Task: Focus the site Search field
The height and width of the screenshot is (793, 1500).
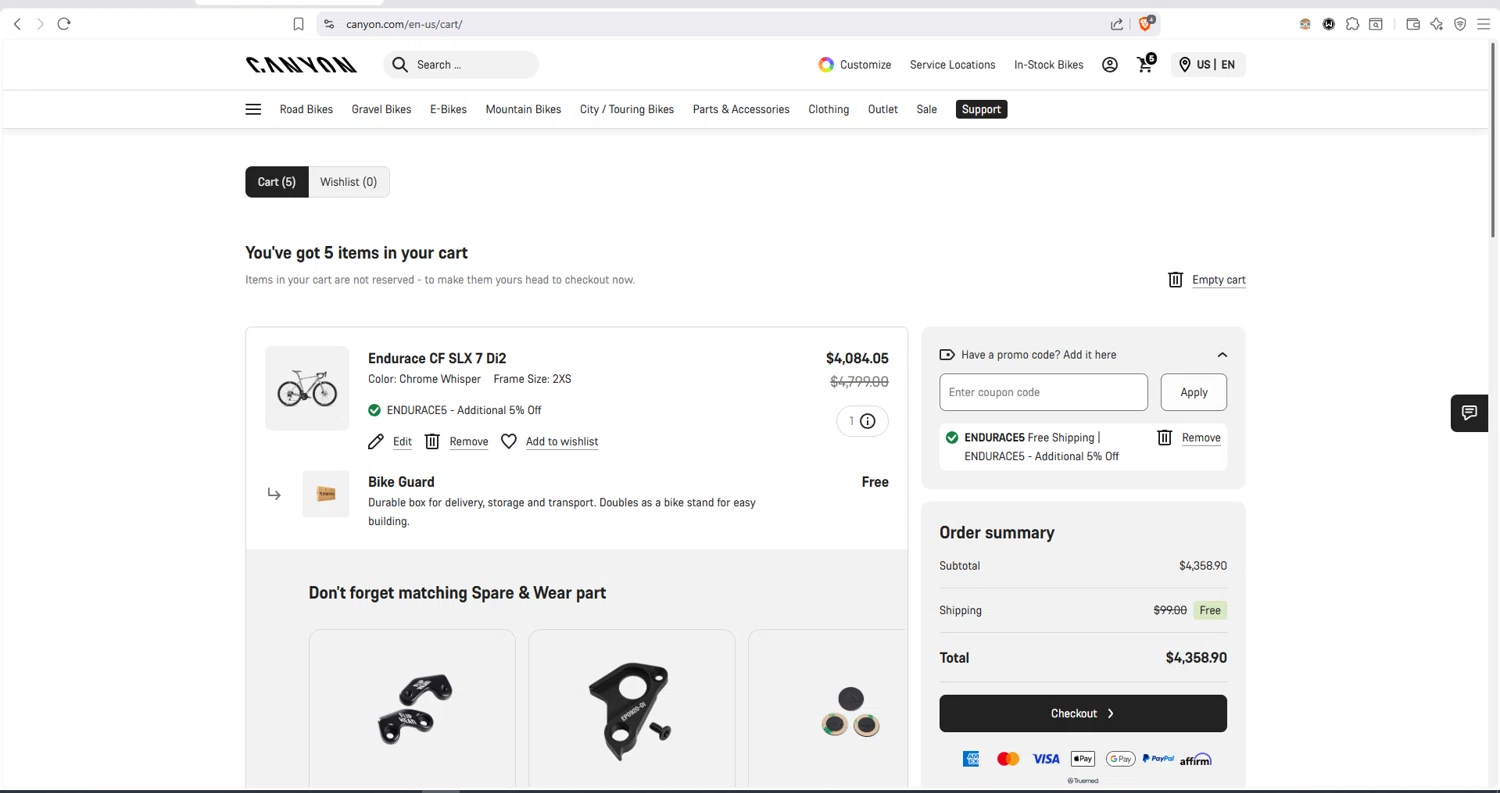Action: pos(461,65)
